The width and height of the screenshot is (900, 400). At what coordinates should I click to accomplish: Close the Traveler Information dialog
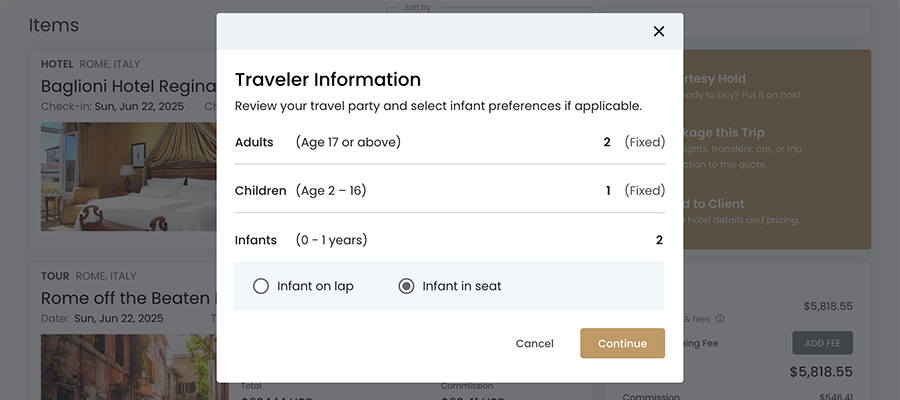659,31
